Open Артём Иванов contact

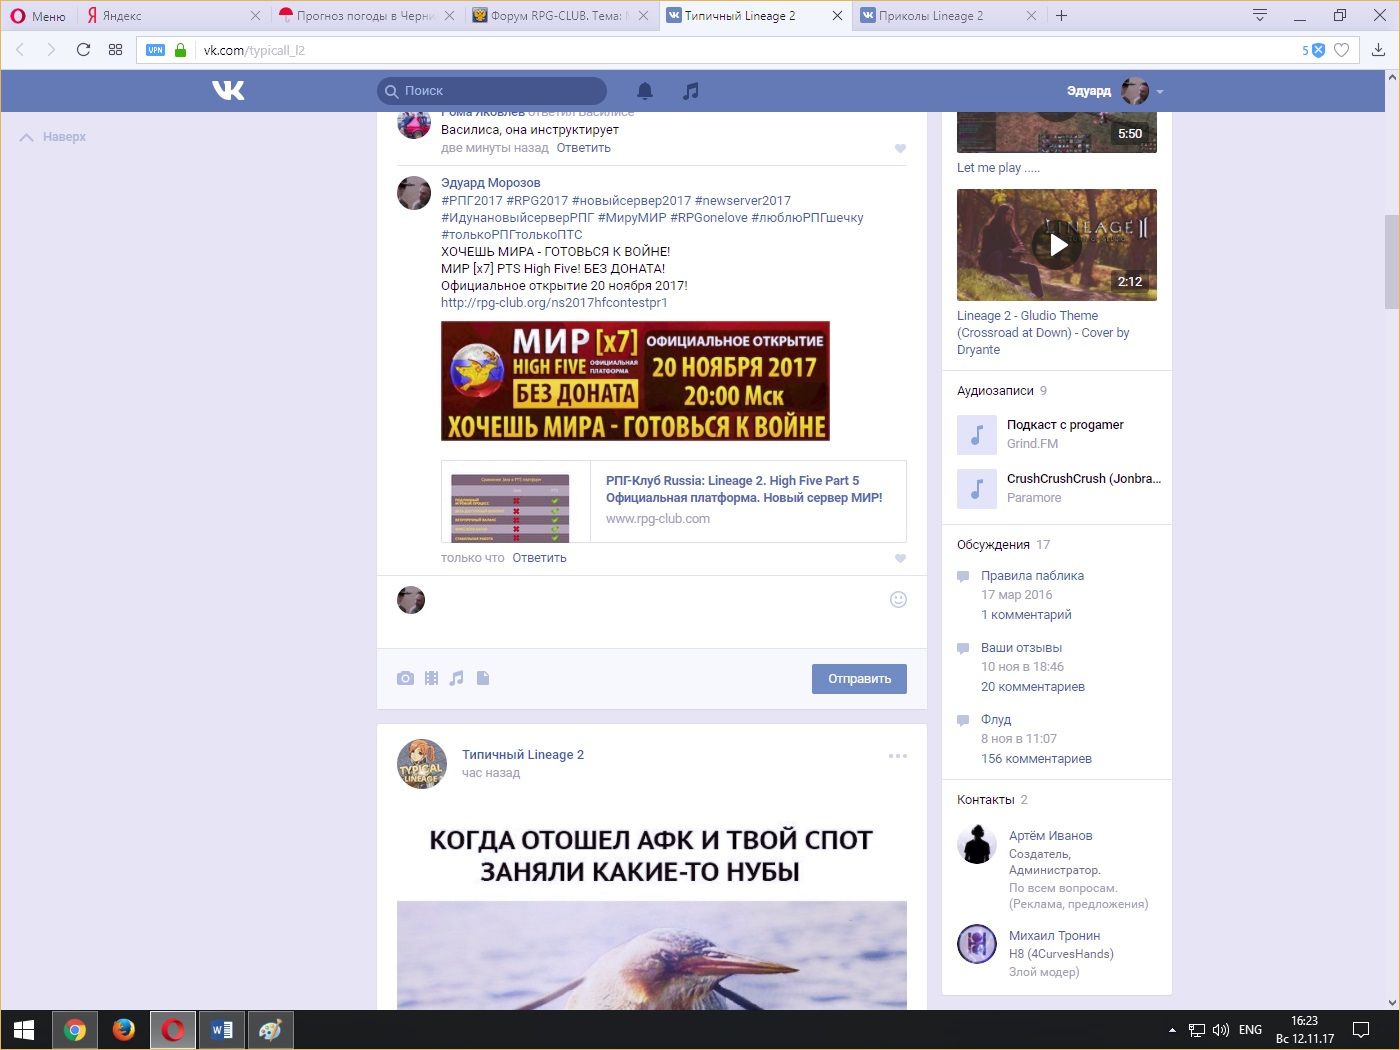(1050, 836)
